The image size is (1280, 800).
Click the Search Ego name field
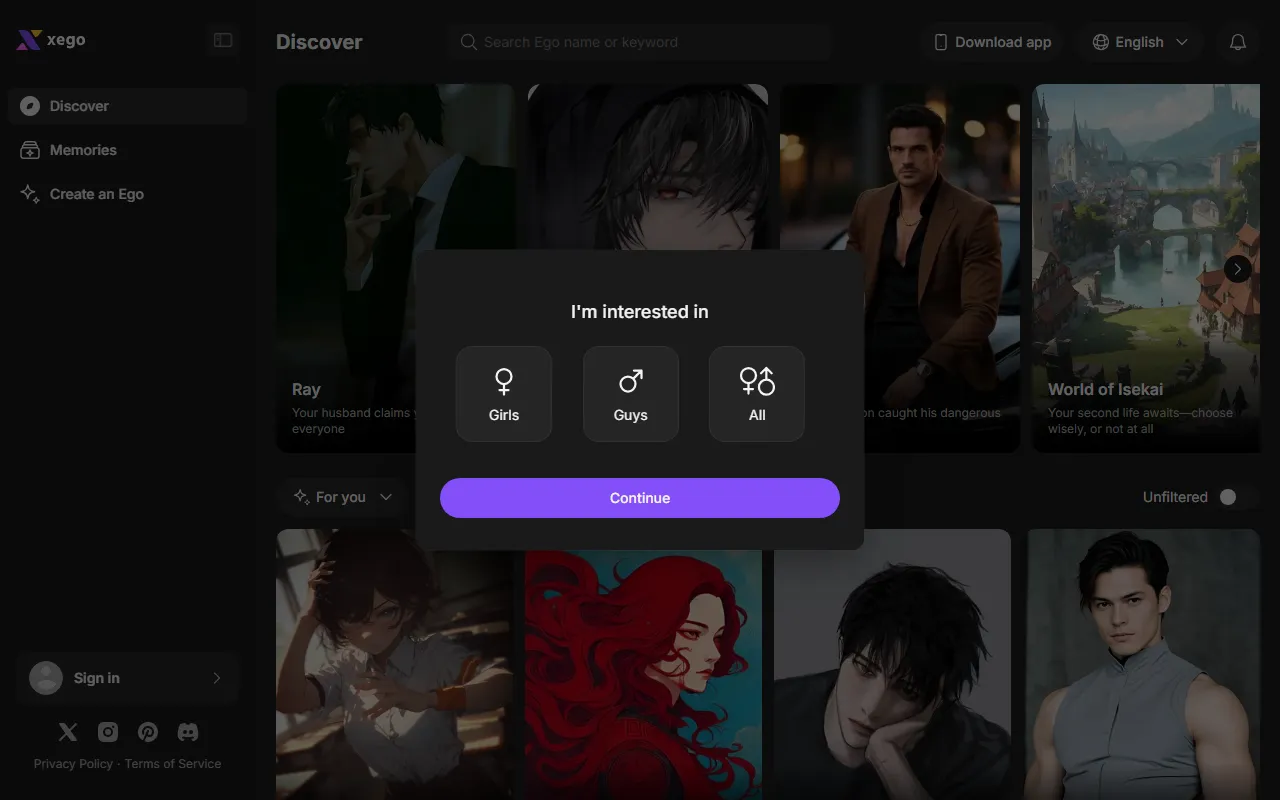point(640,42)
